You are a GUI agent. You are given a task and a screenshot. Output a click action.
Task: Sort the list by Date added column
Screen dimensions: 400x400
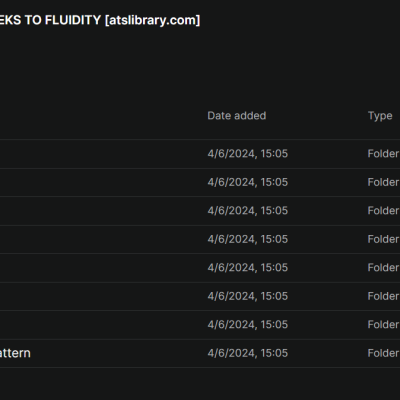237,116
